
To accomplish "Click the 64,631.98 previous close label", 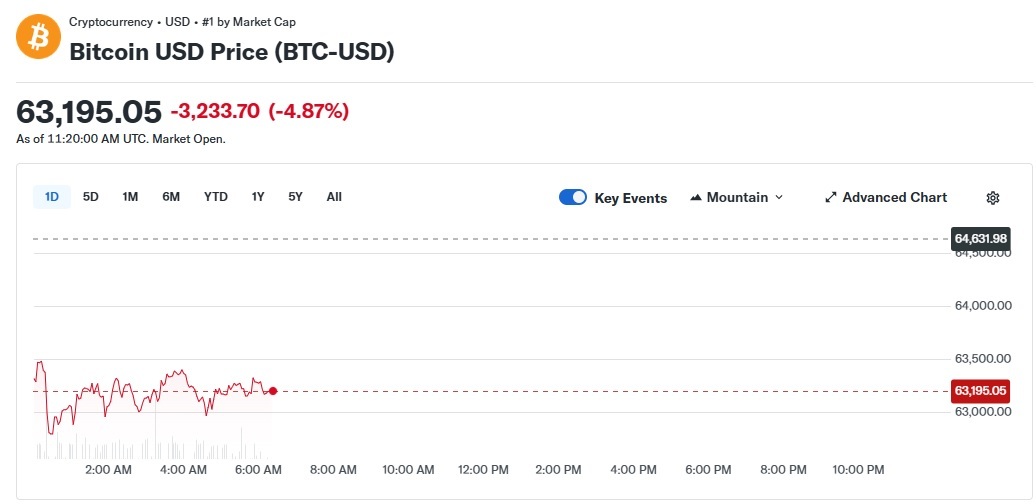I will click(980, 239).
